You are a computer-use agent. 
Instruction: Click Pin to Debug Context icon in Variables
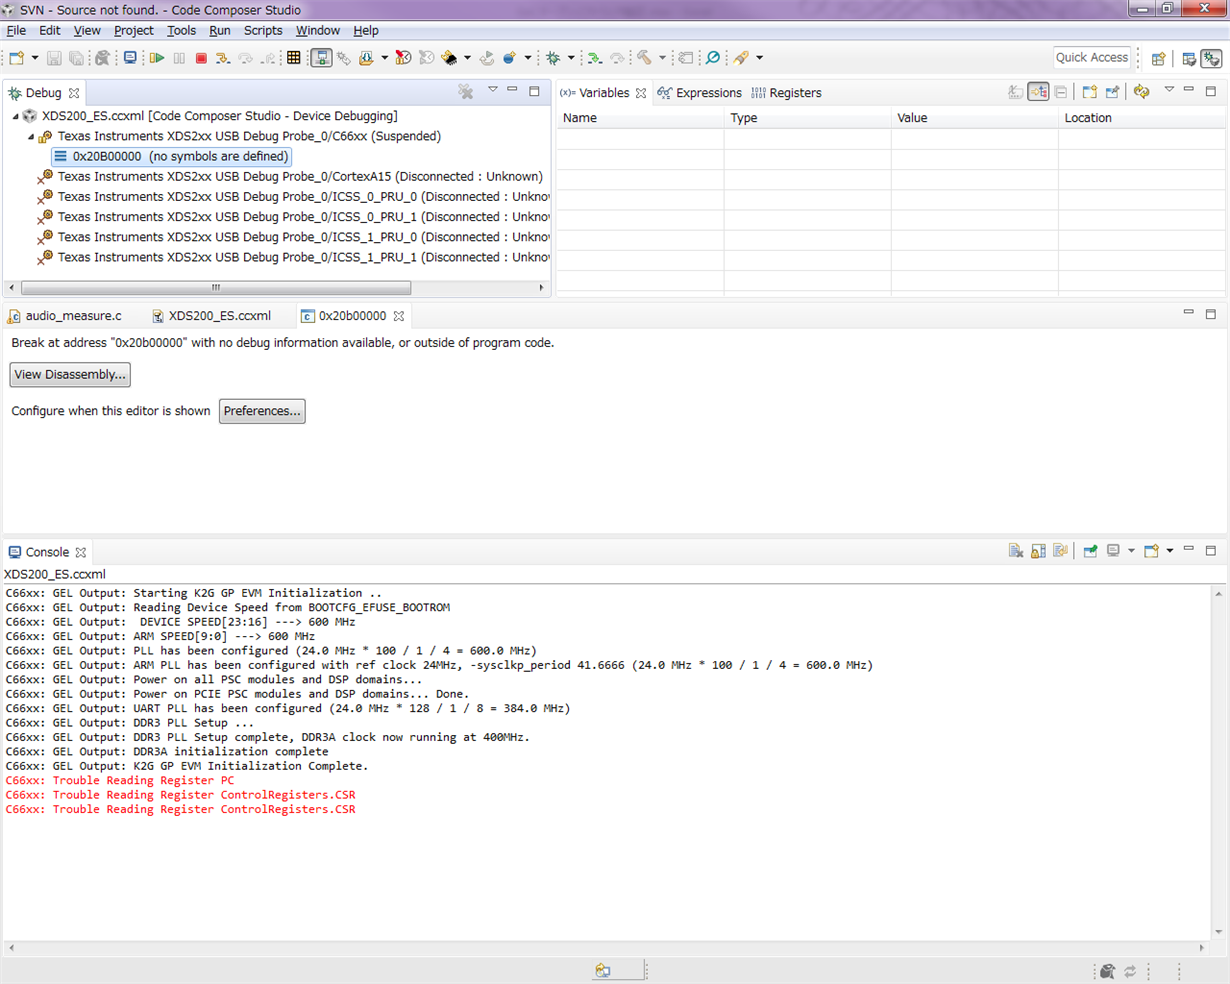(x=1112, y=92)
